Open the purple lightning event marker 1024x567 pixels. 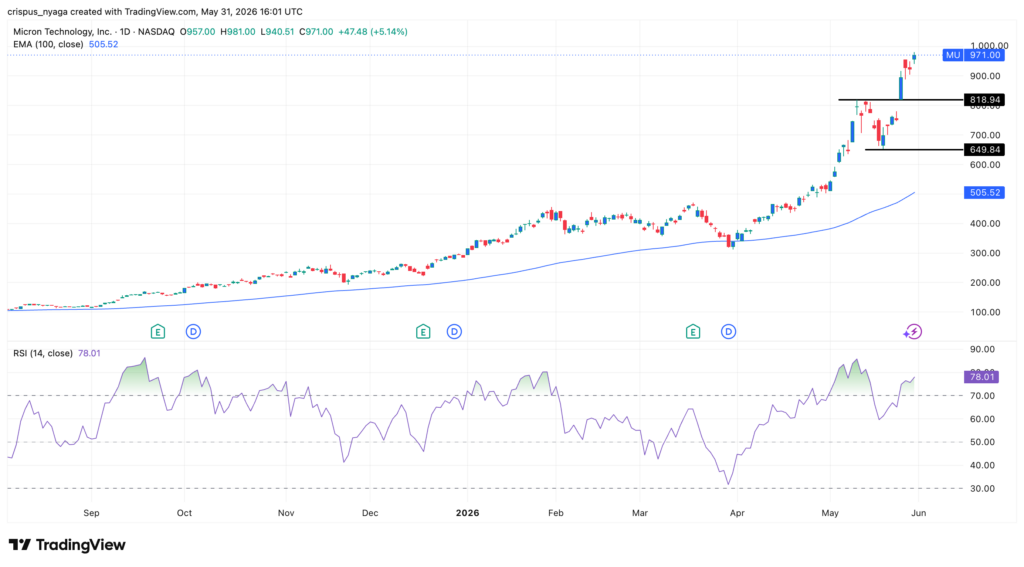(x=913, y=332)
